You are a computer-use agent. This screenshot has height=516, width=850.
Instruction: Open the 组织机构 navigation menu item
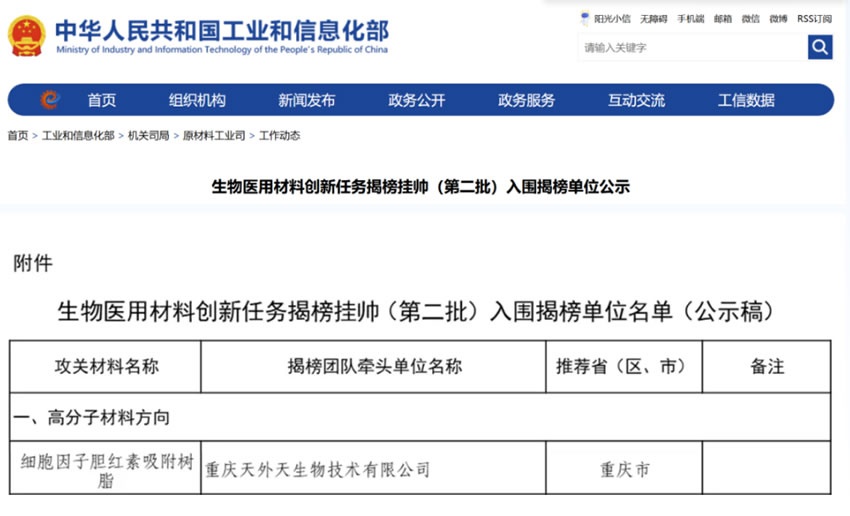point(197,100)
